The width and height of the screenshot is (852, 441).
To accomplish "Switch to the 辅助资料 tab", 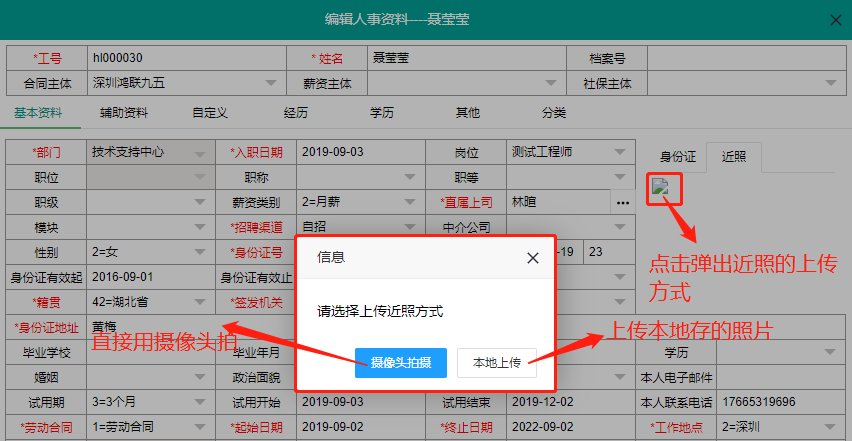I will pos(124,112).
